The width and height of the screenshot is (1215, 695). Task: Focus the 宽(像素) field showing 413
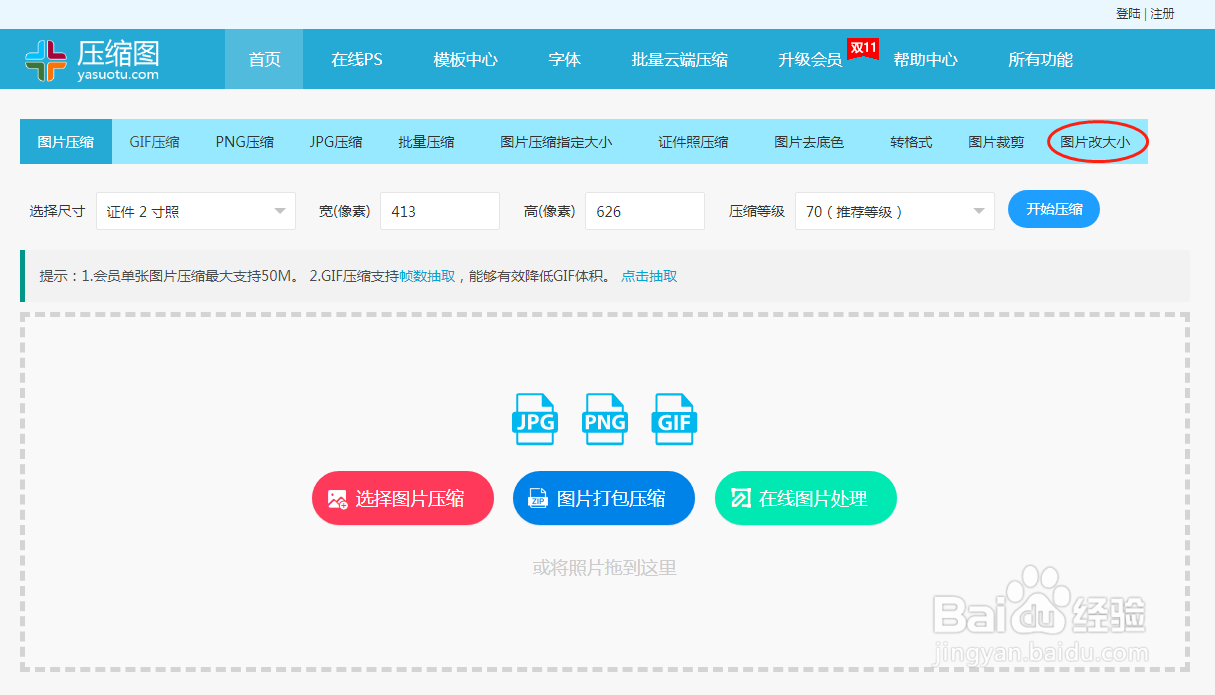click(x=440, y=211)
